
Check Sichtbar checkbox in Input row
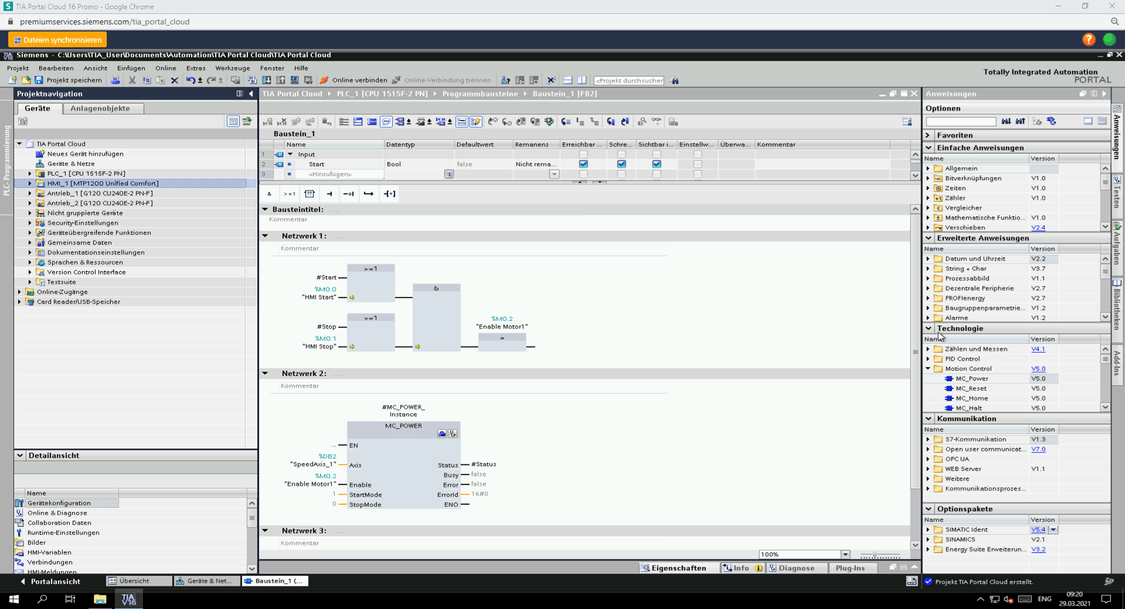(656, 154)
